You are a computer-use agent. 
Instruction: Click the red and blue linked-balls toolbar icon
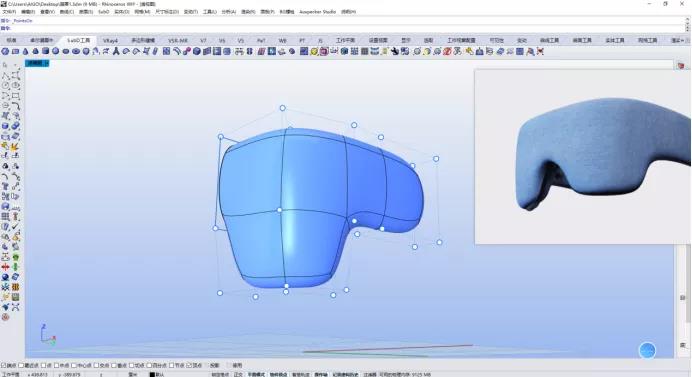click(x=187, y=51)
